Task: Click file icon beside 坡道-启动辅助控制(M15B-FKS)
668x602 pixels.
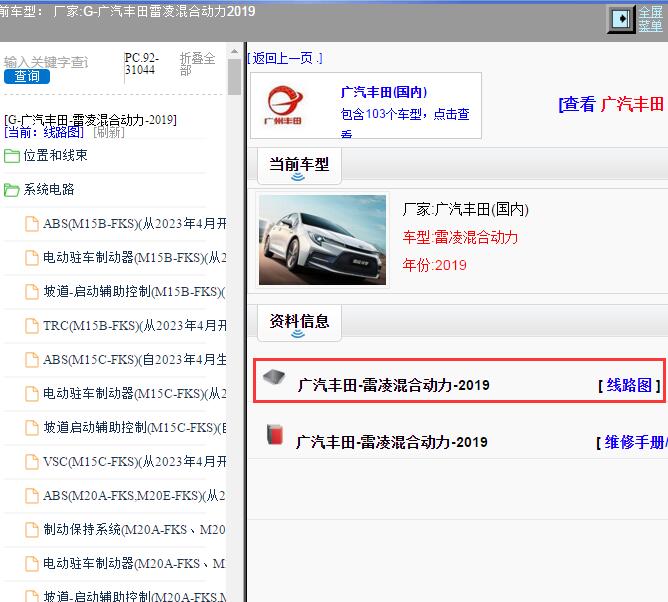Action: [x=32, y=292]
